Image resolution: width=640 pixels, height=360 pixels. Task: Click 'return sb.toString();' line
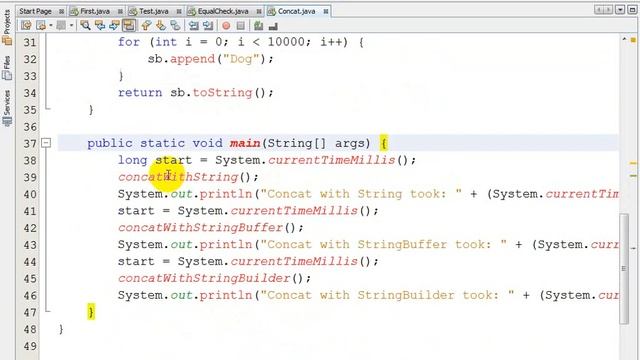(x=196, y=93)
